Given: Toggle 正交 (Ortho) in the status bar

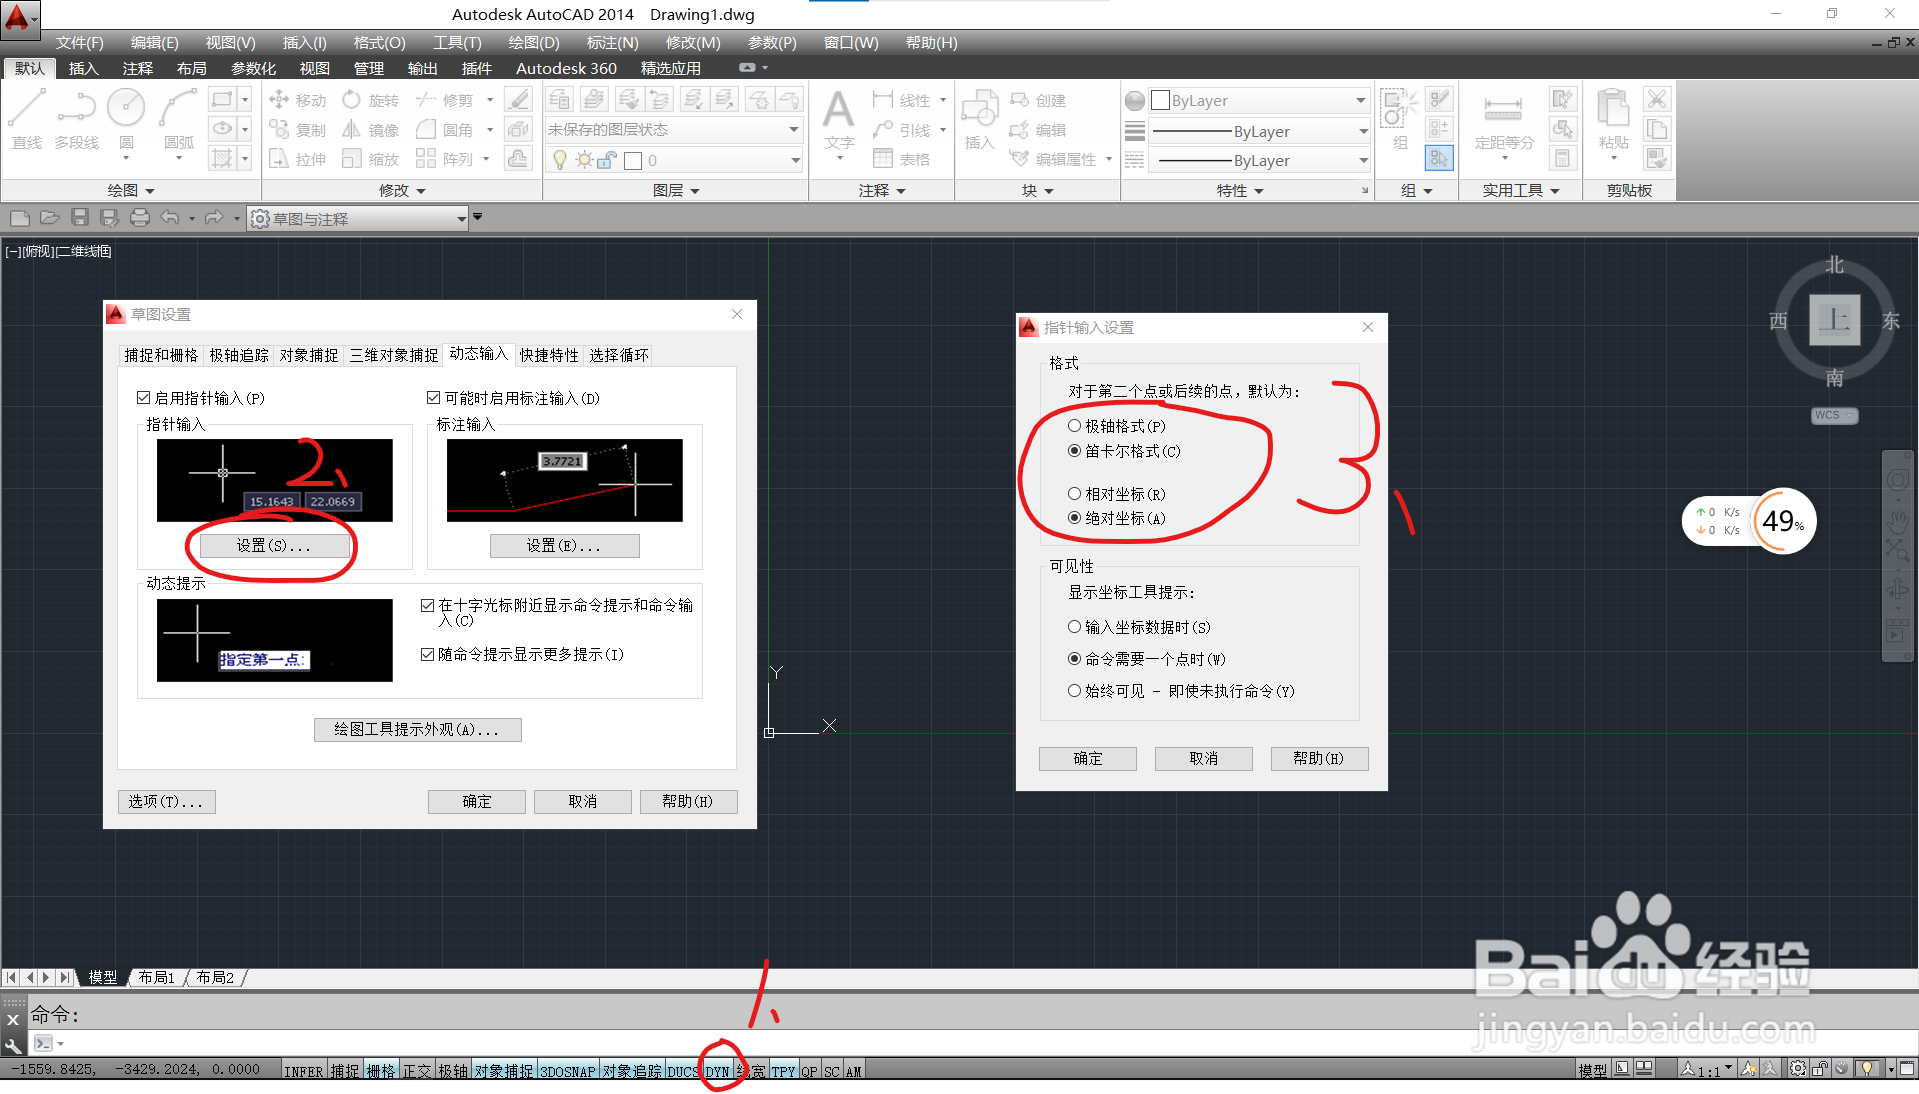Looking at the screenshot, I should pyautogui.click(x=417, y=1071).
